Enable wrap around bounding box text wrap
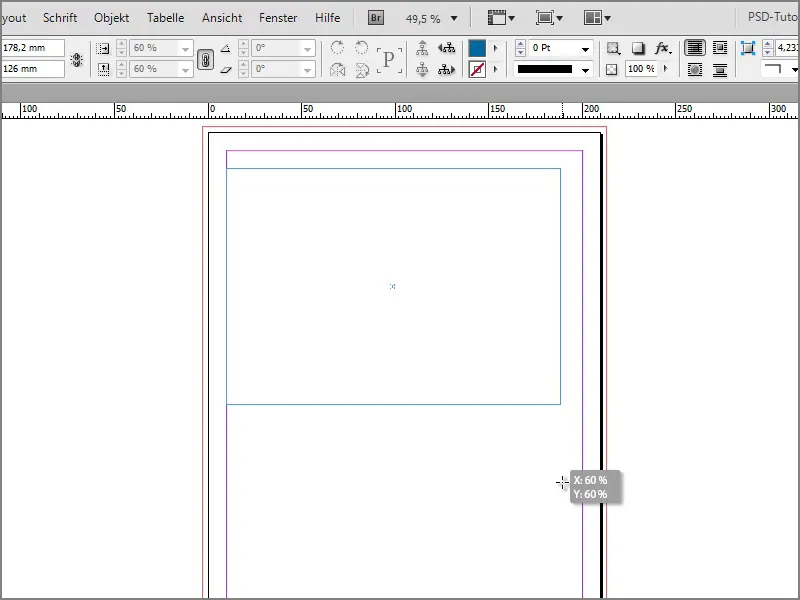Viewport: 800px width, 600px height. (720, 48)
